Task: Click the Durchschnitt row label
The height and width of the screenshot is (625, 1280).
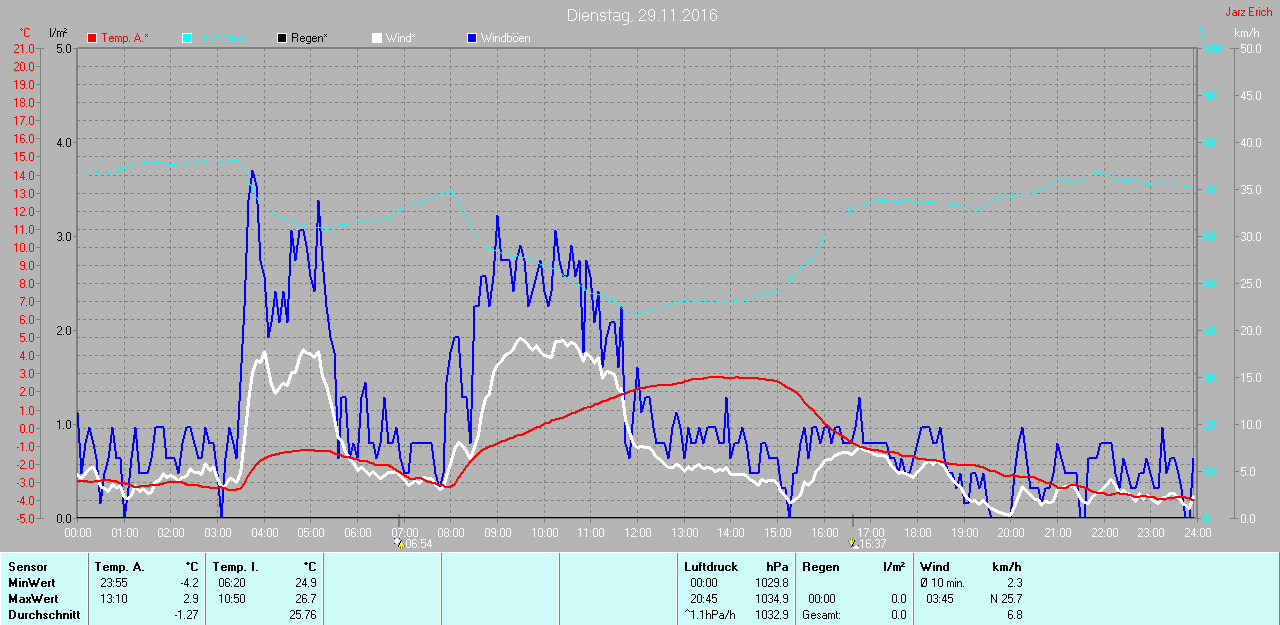Action: tap(44, 615)
